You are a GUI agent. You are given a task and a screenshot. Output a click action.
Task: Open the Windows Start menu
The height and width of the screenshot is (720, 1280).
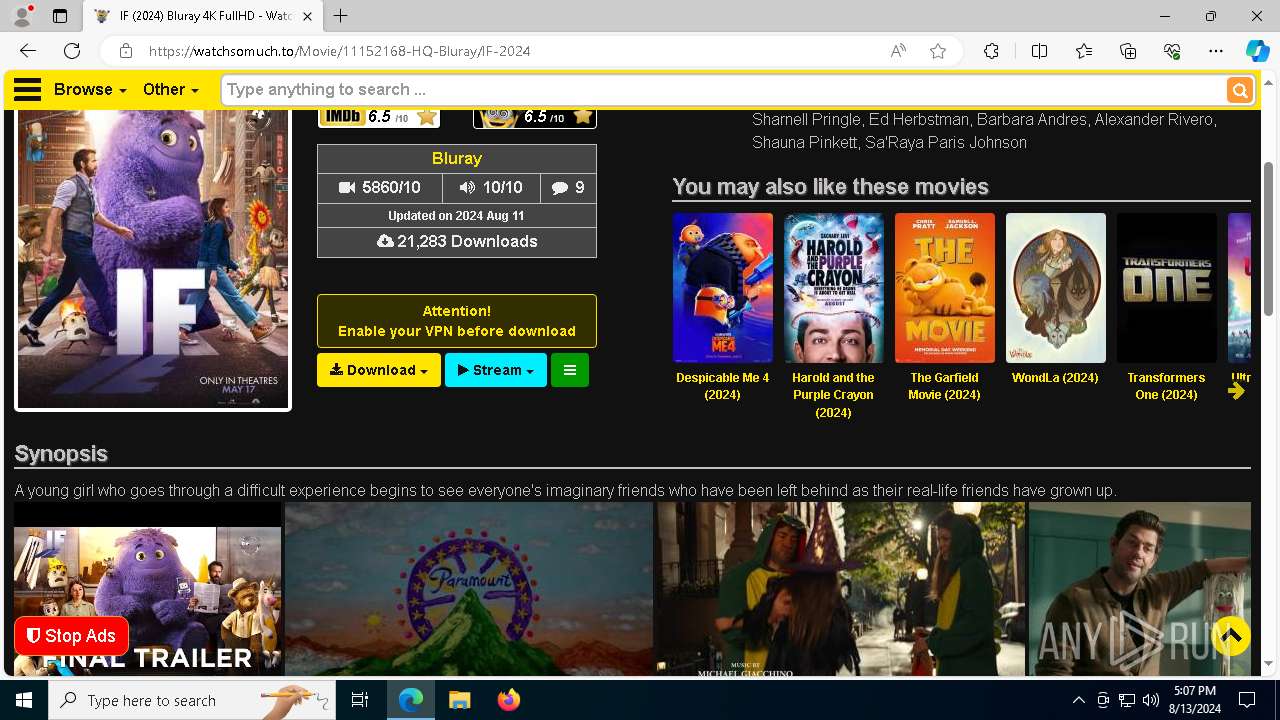tap(24, 700)
